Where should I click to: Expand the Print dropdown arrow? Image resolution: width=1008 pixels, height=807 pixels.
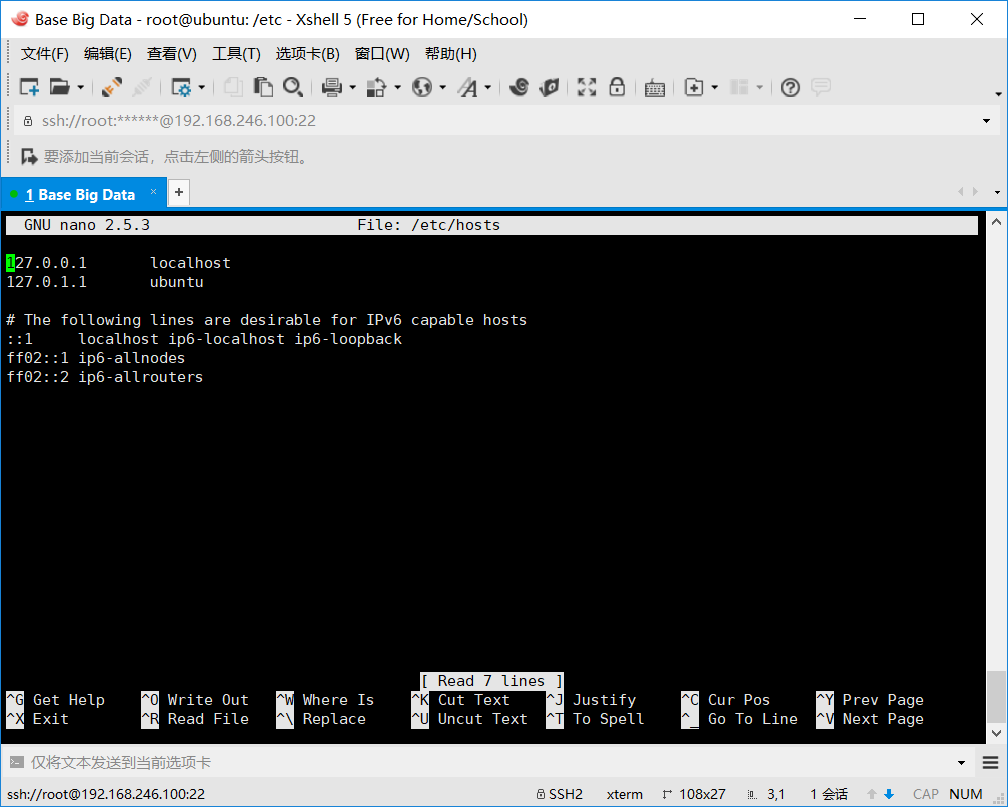pos(352,87)
